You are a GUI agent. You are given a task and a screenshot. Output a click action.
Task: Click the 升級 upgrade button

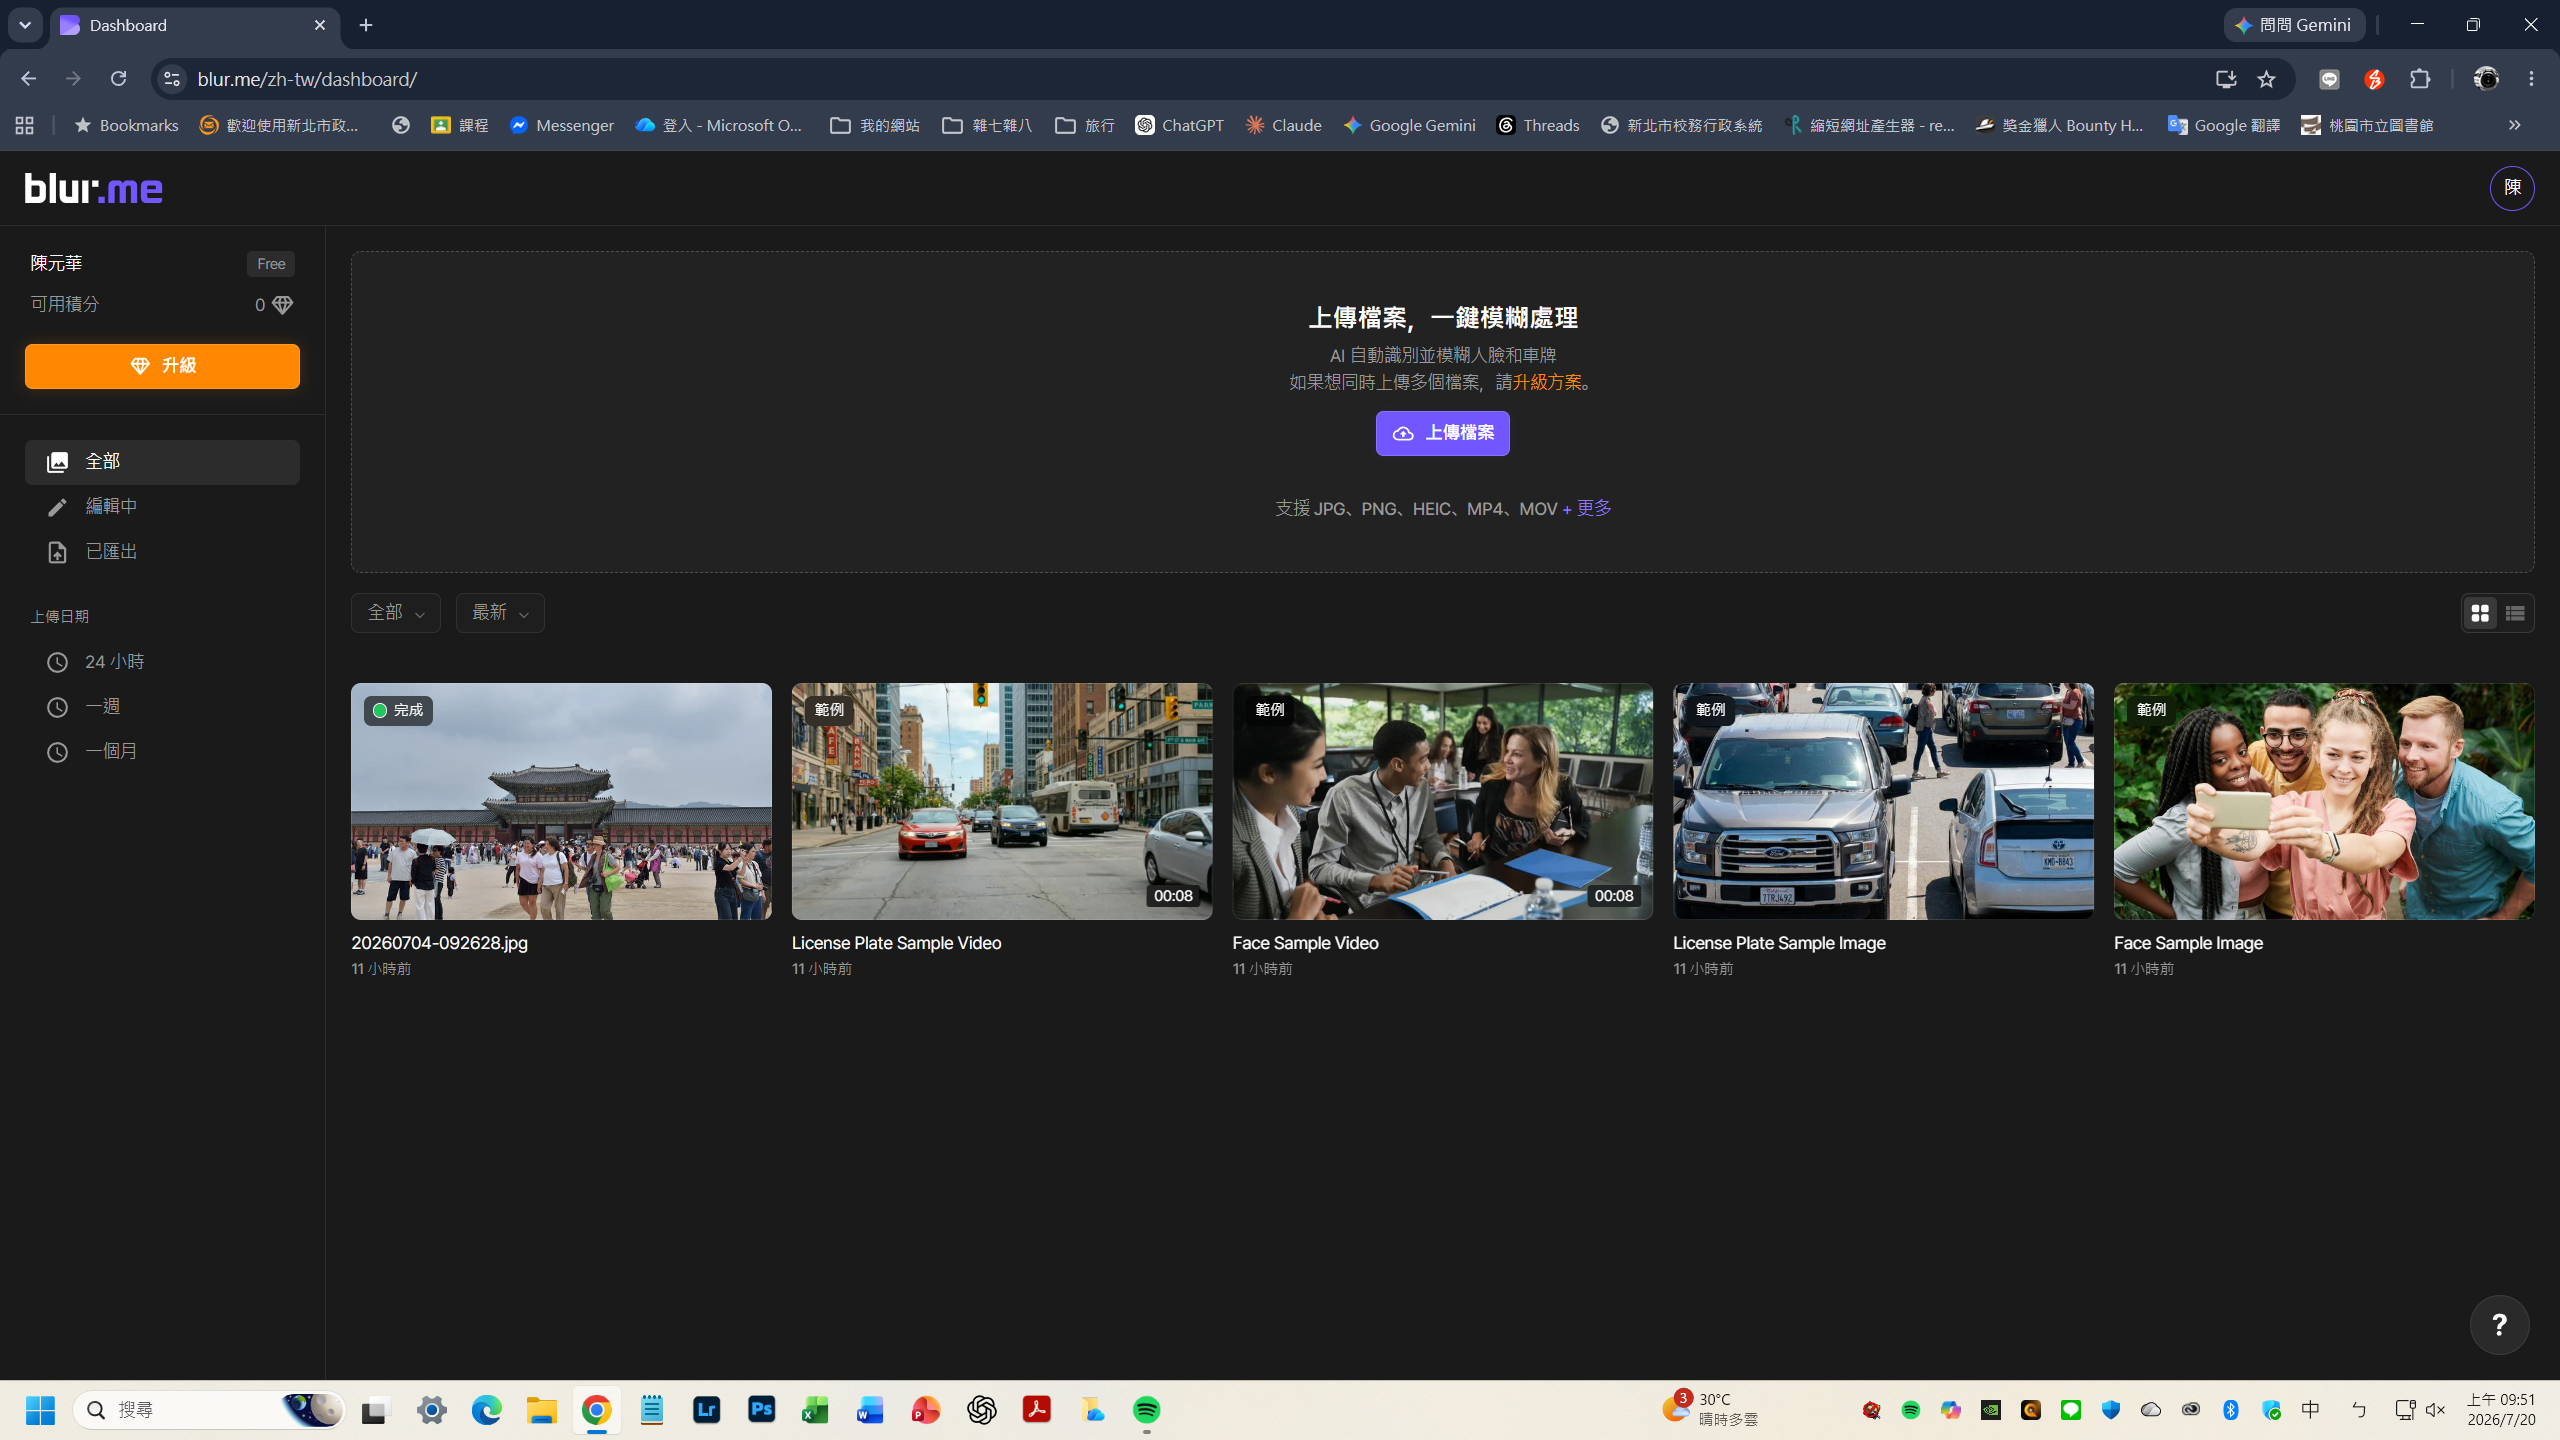click(x=162, y=366)
